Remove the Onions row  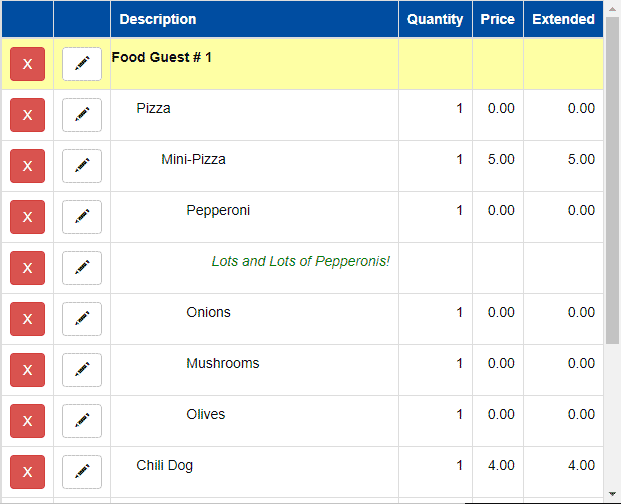point(27,319)
